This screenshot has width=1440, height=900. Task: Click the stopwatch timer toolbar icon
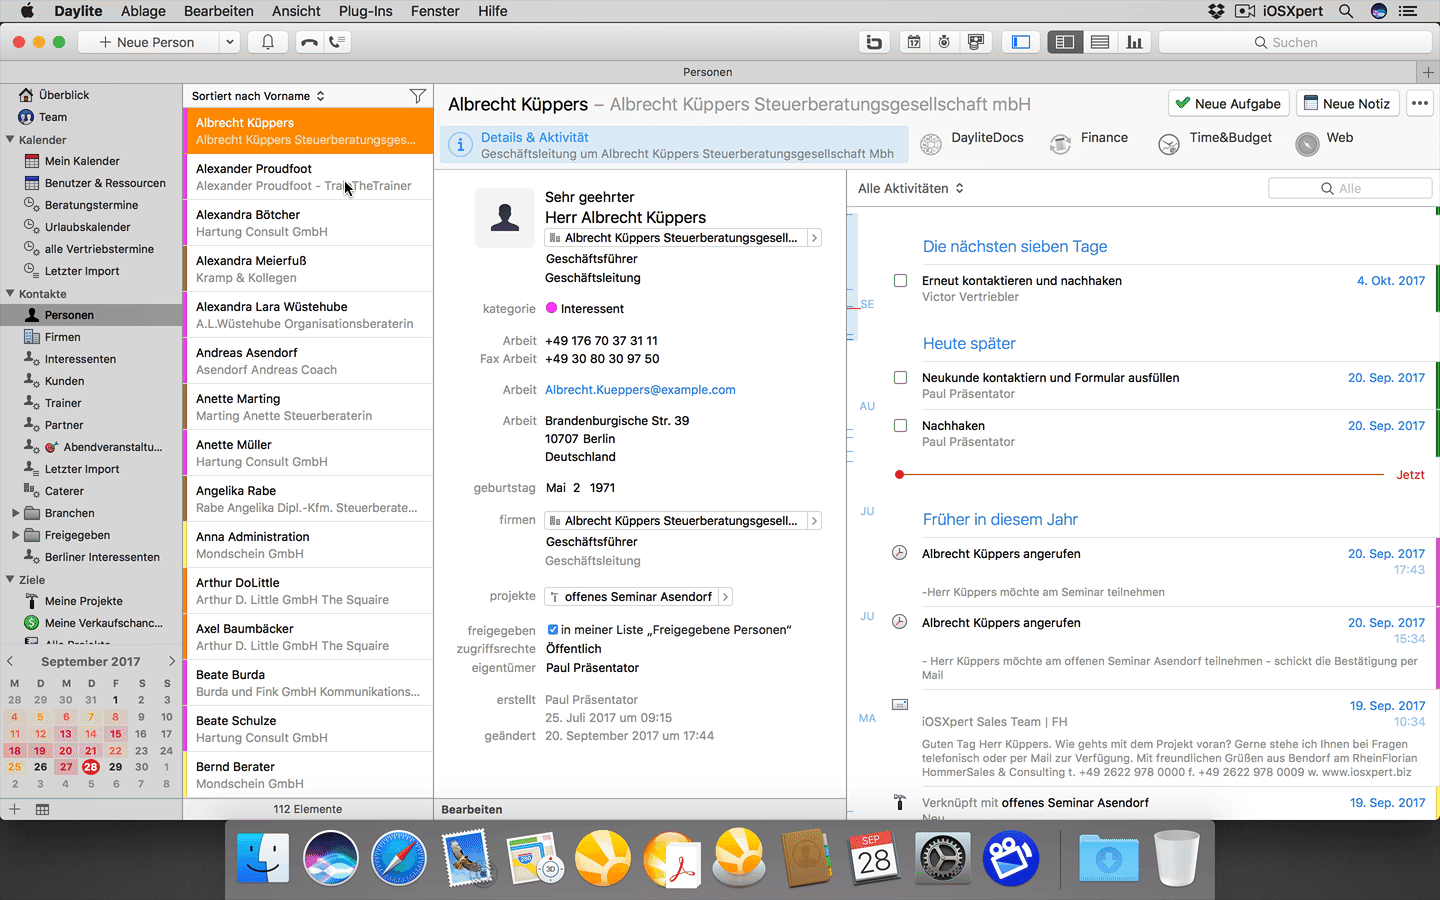944,42
